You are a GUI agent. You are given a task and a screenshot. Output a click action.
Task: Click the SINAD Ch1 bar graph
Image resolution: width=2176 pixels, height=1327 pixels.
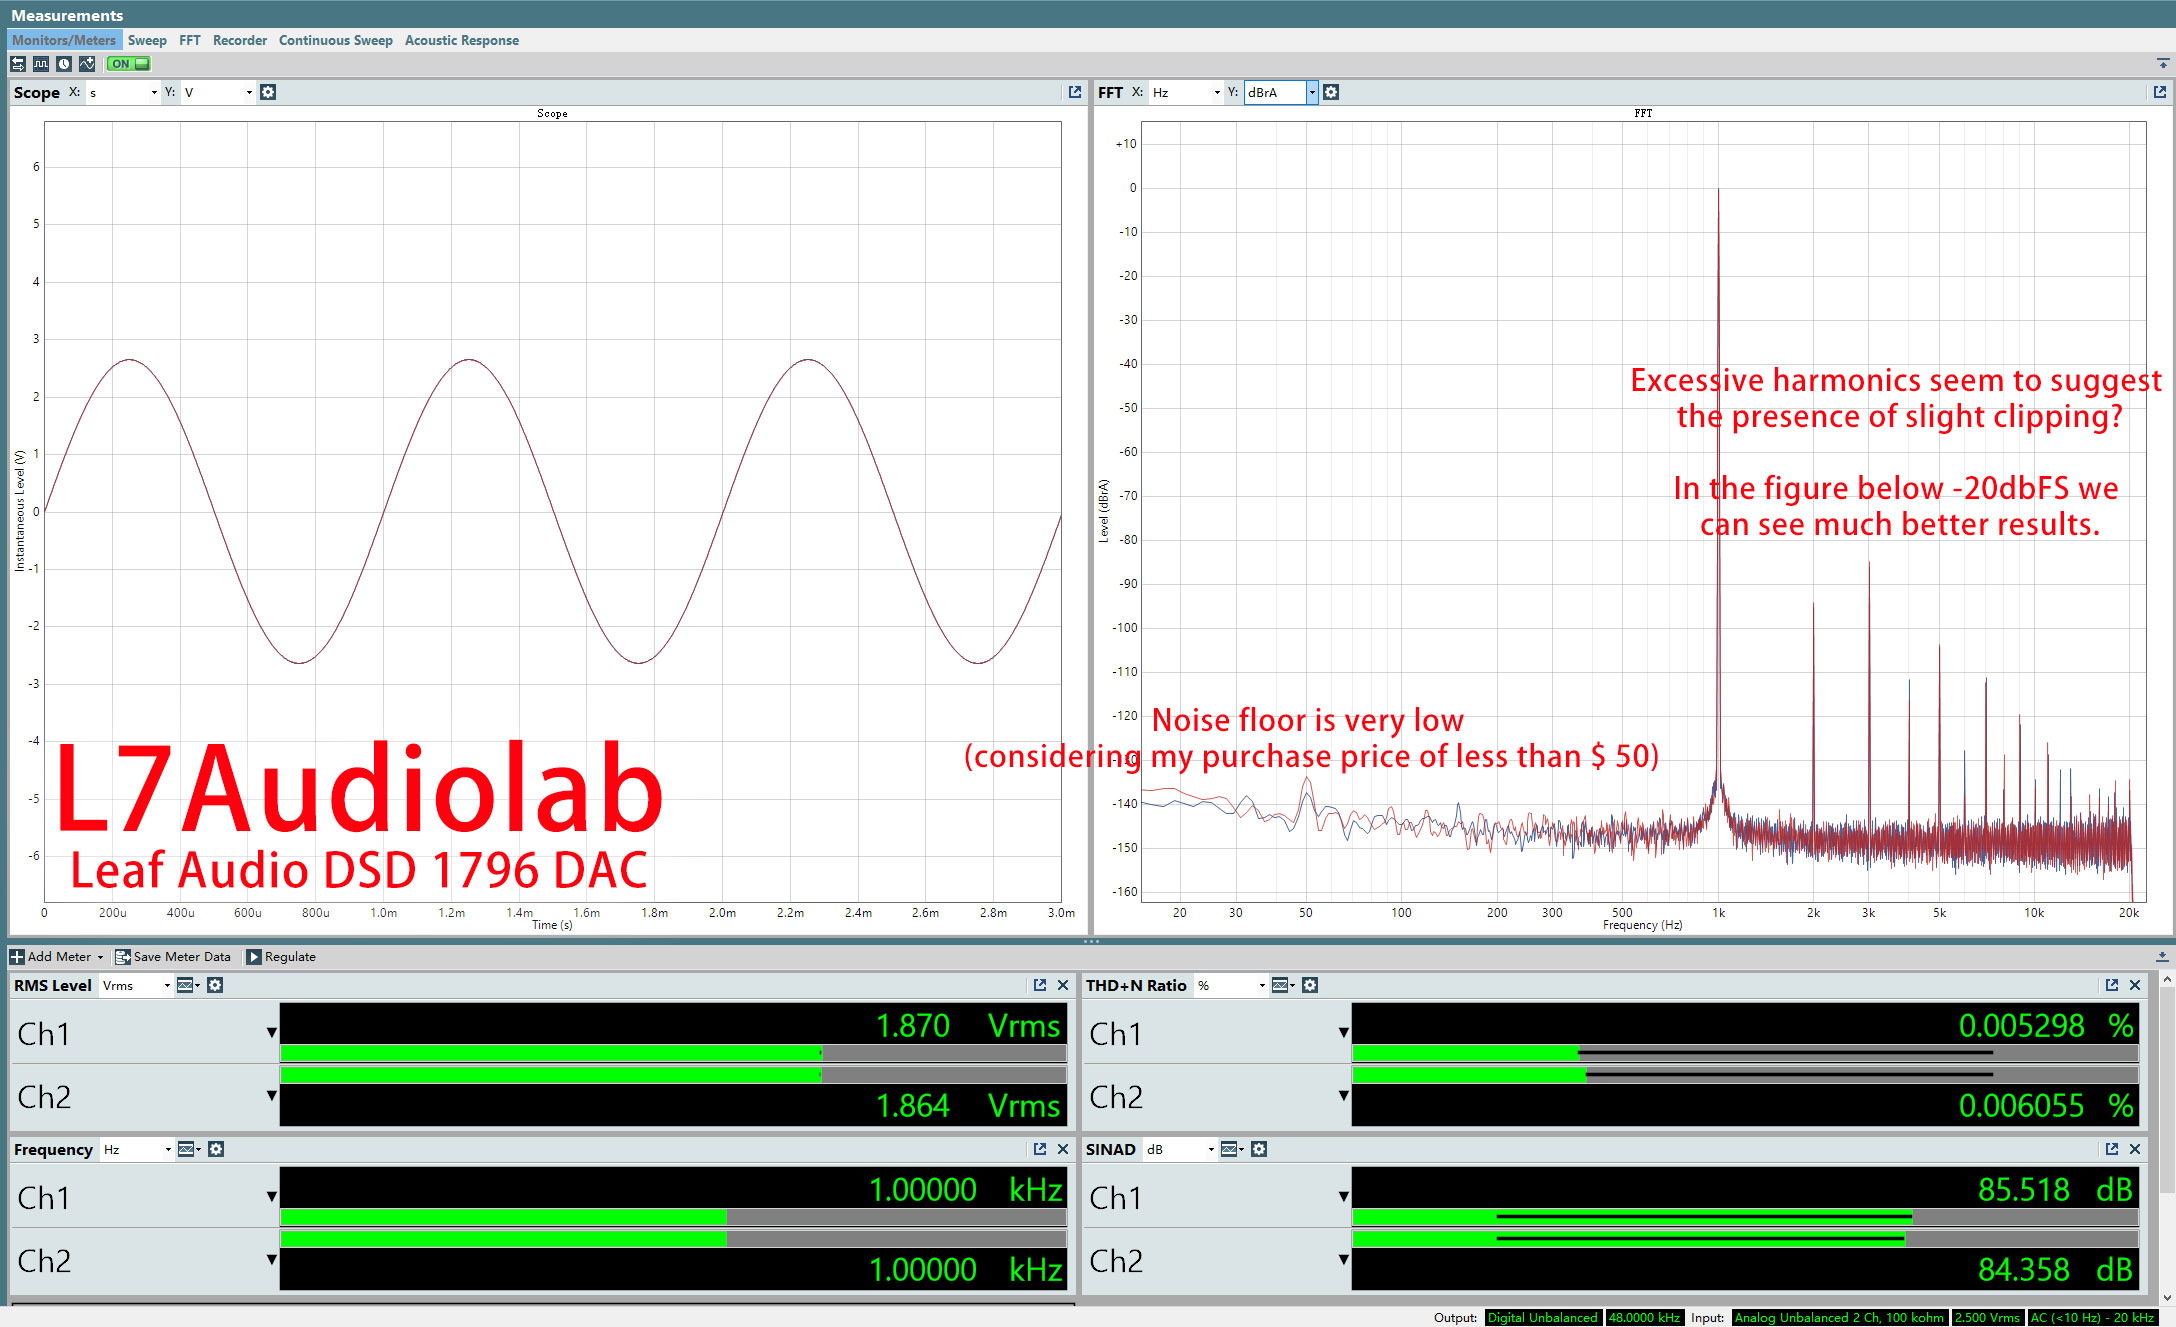[1745, 1217]
